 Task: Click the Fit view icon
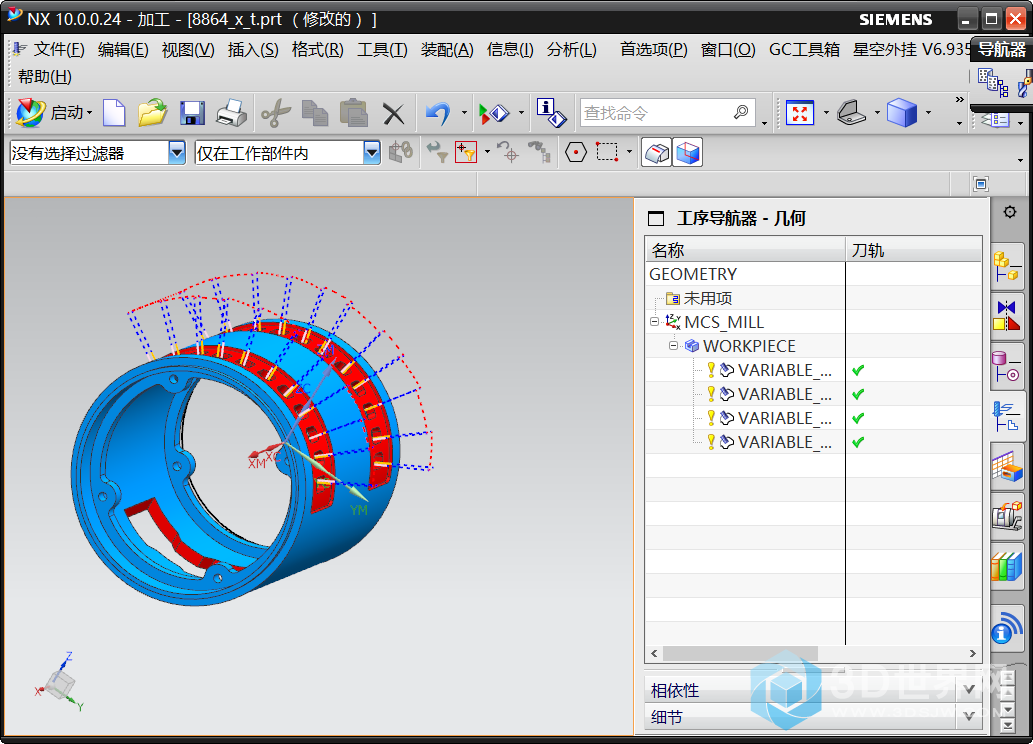(x=800, y=113)
